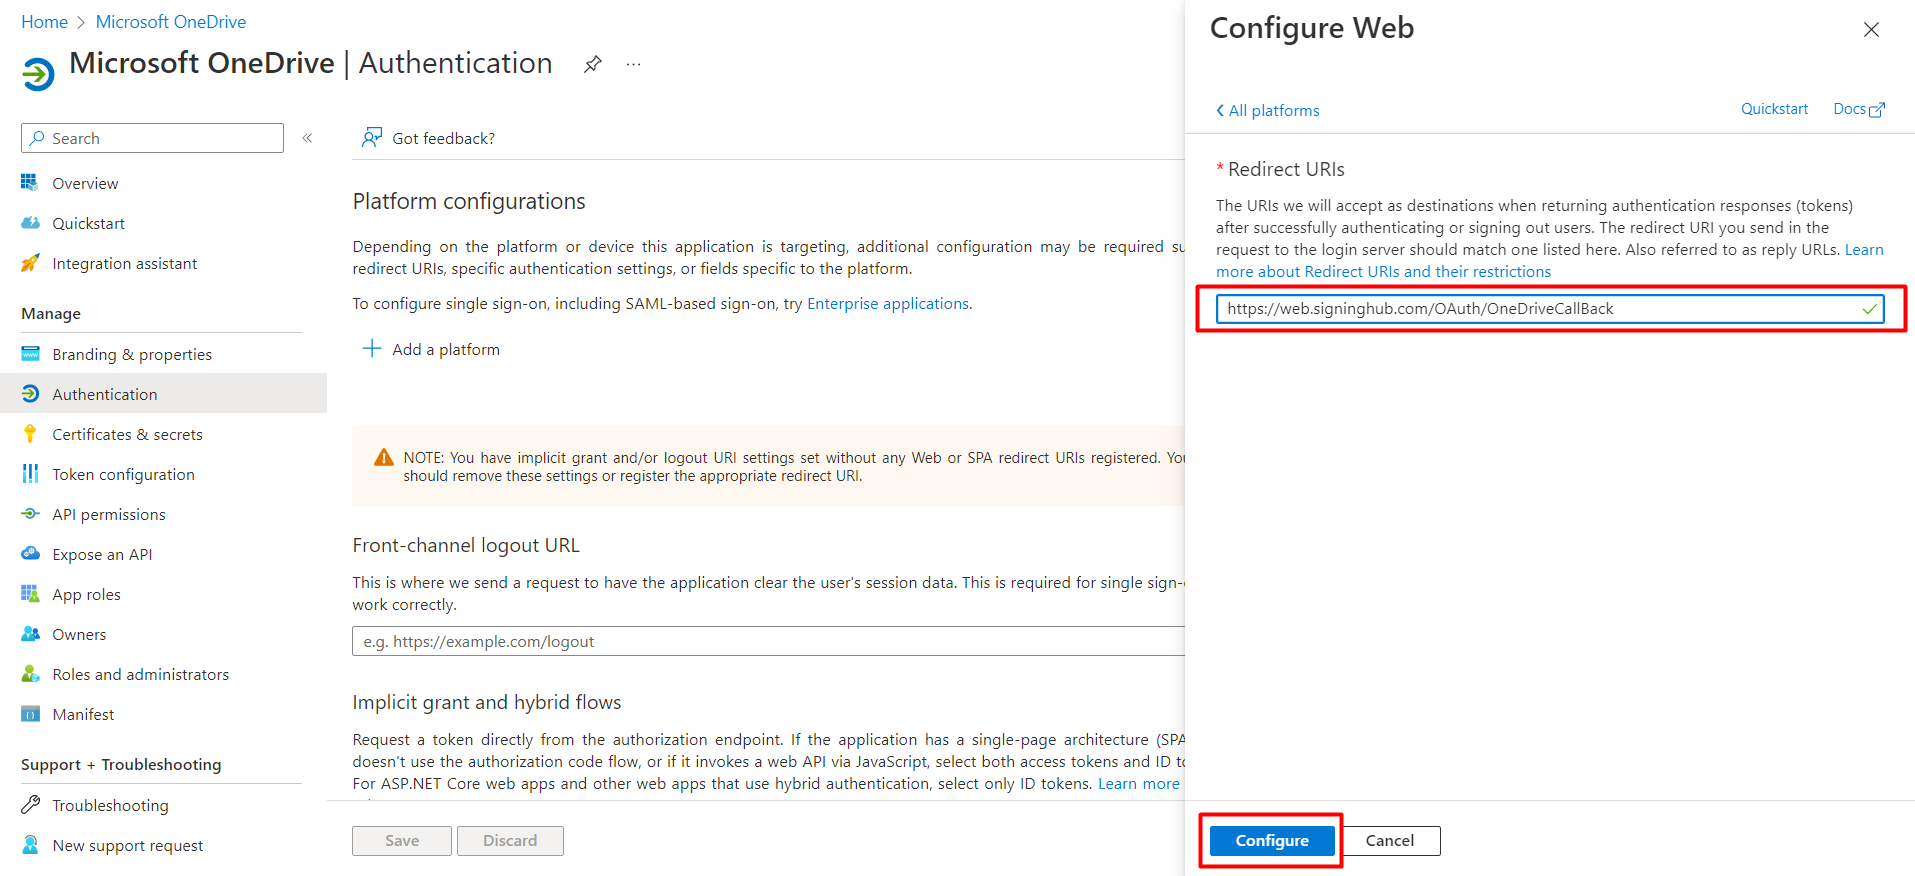1915x876 pixels.
Task: Click the Token configuration bars icon
Action: click(30, 474)
